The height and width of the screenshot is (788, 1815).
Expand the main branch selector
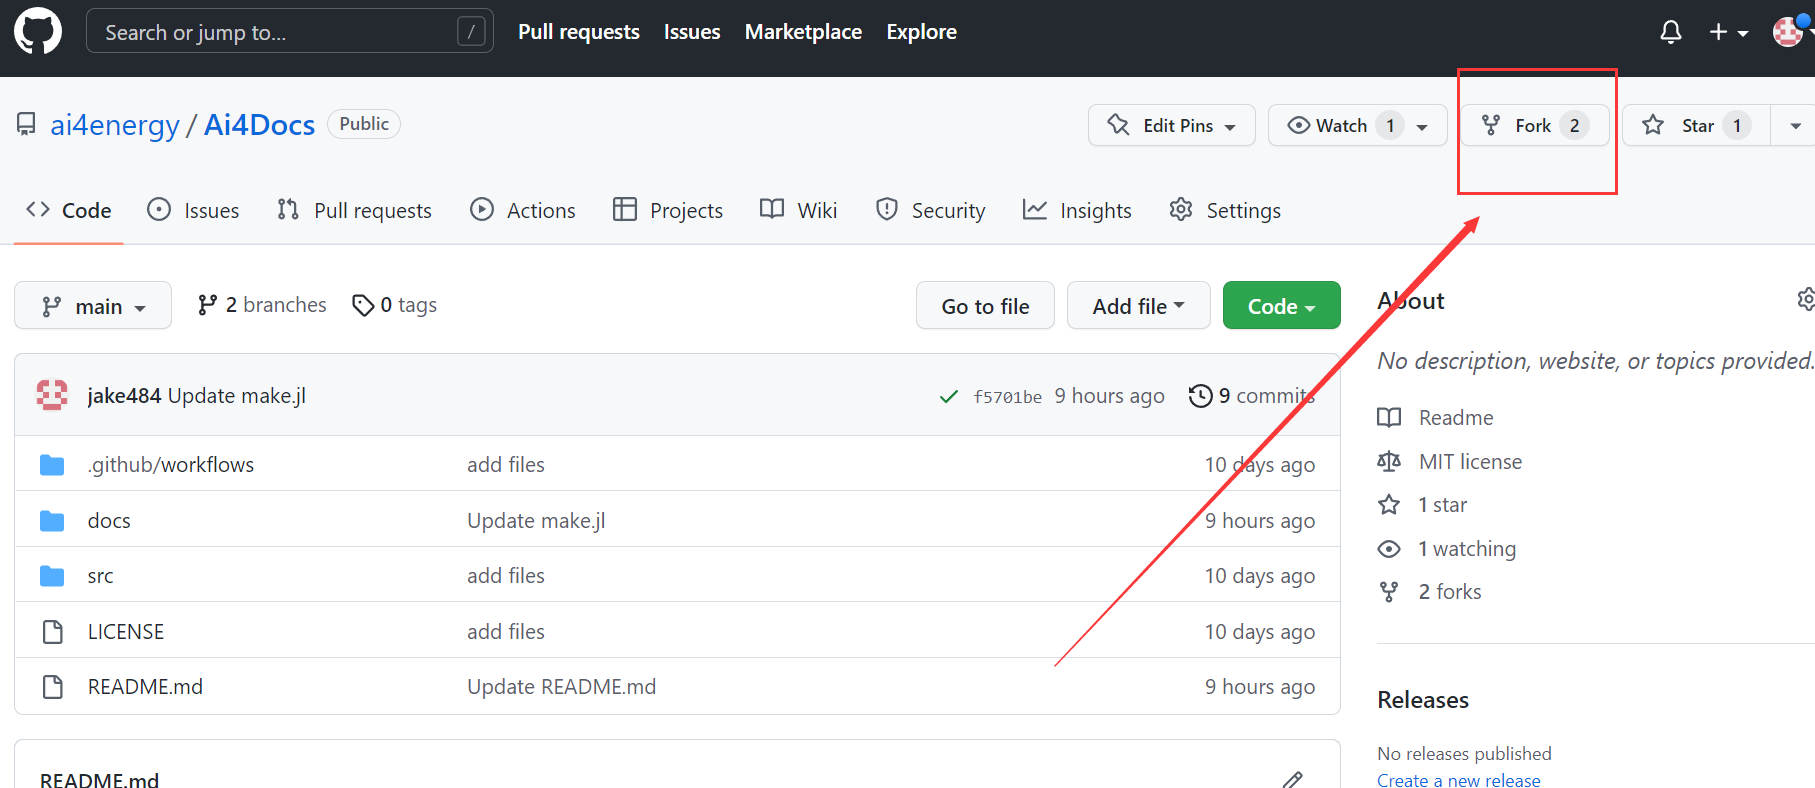click(93, 306)
